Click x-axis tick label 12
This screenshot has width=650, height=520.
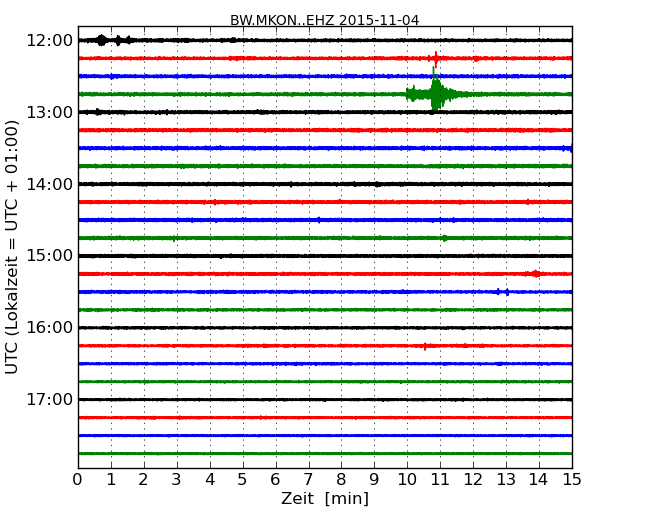[x=473, y=480]
